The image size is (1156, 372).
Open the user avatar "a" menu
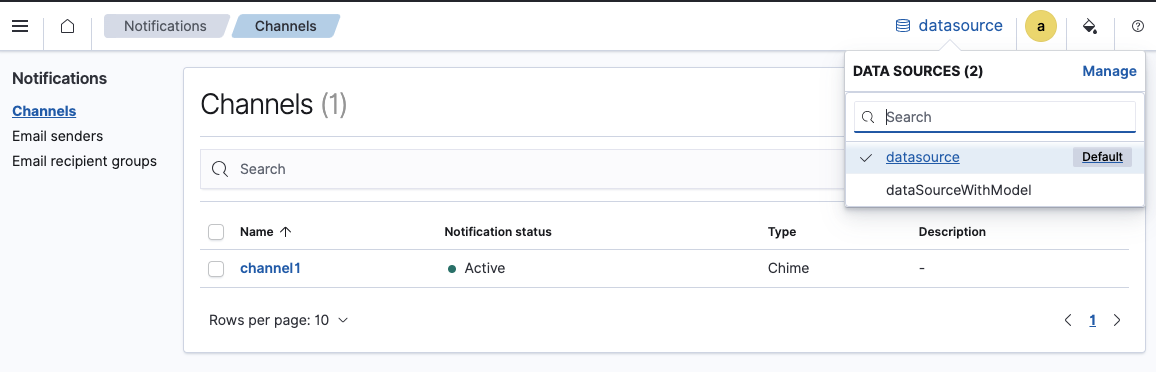click(x=1041, y=27)
